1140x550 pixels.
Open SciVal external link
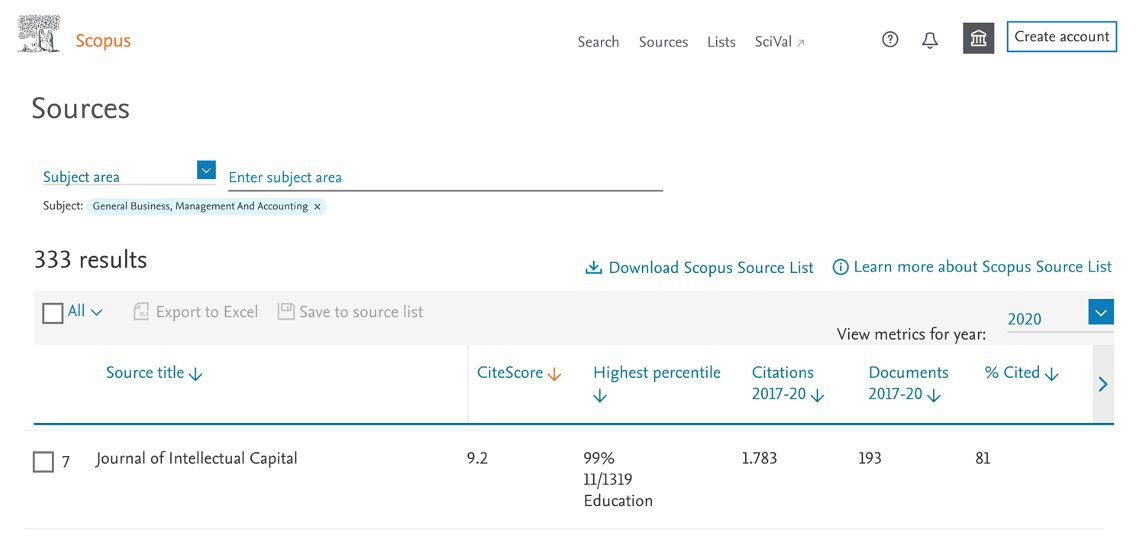click(779, 42)
